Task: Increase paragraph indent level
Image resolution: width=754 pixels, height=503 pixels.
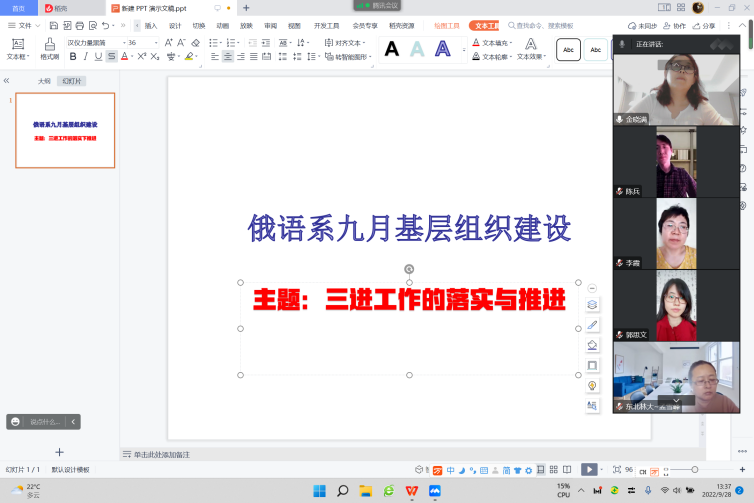Action: point(265,43)
